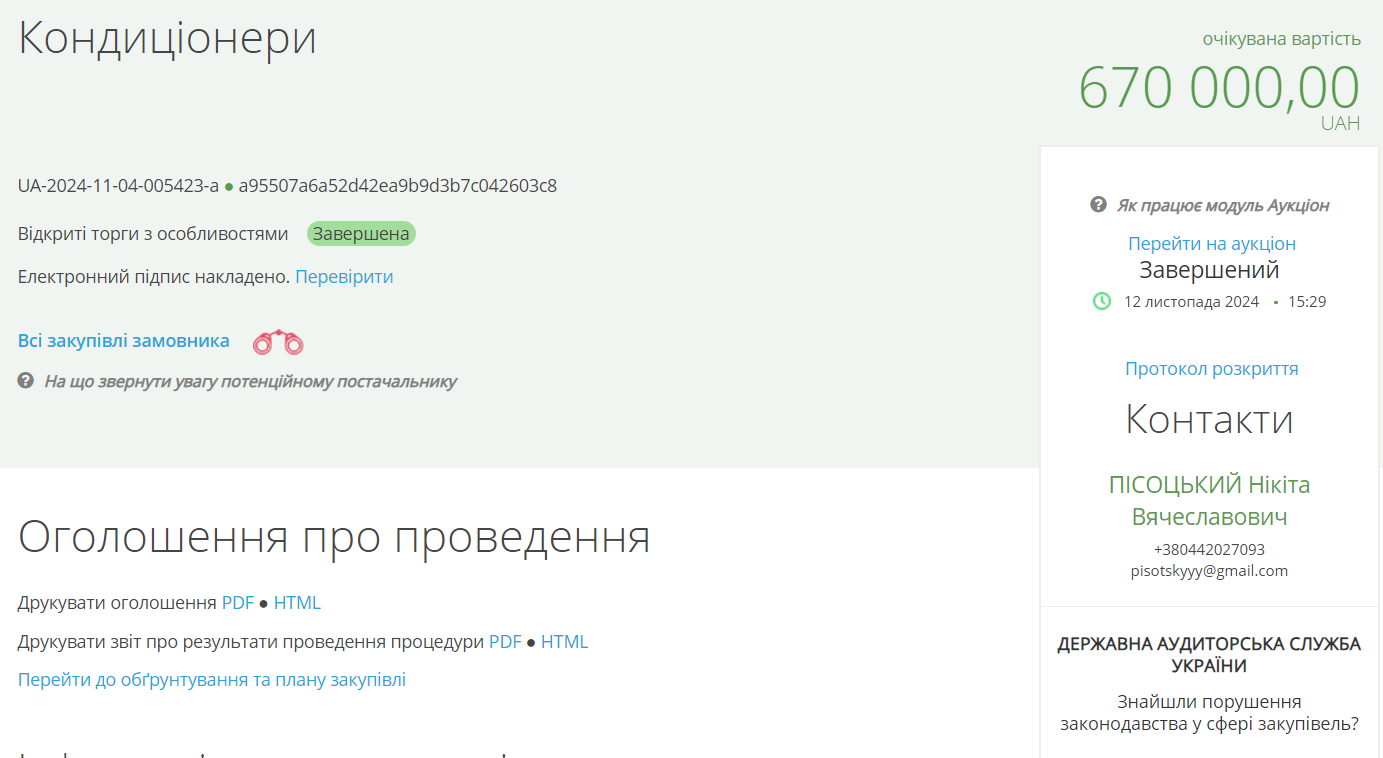Open PDF of 'Друкувати оголошення'

[238, 603]
